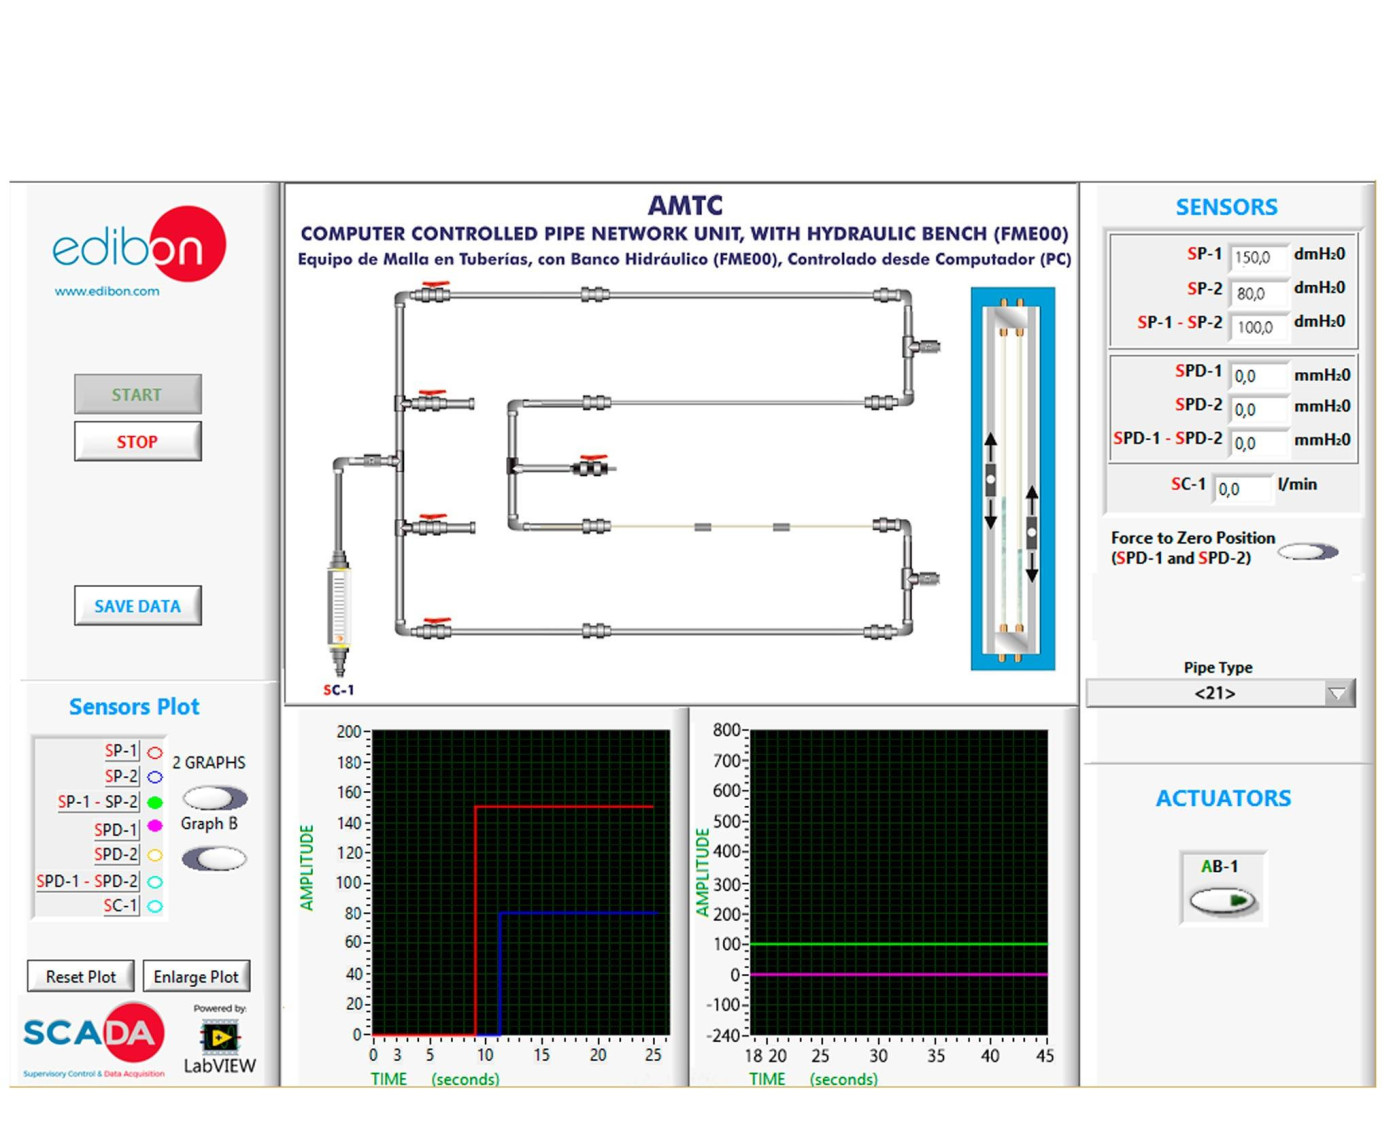Toggle the Graph B switch

point(215,858)
